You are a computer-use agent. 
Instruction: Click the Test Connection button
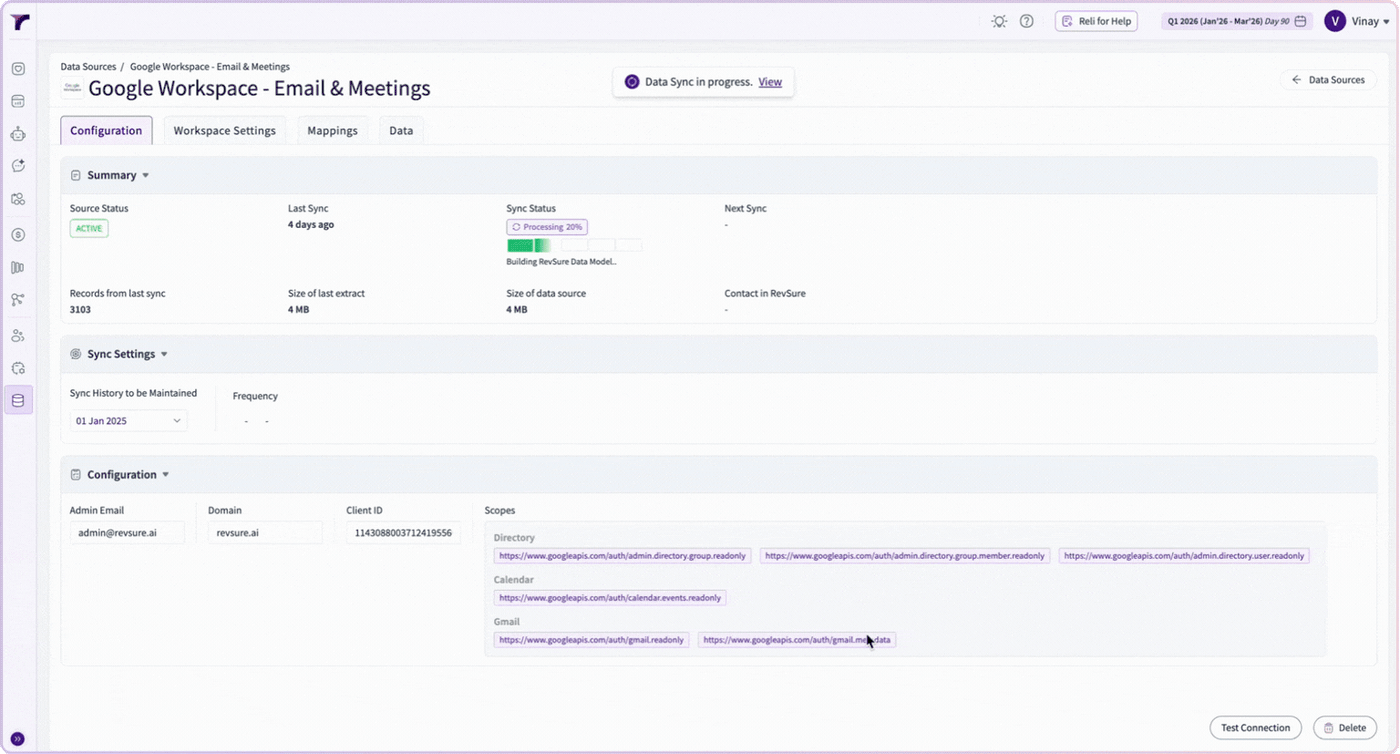[1255, 728]
